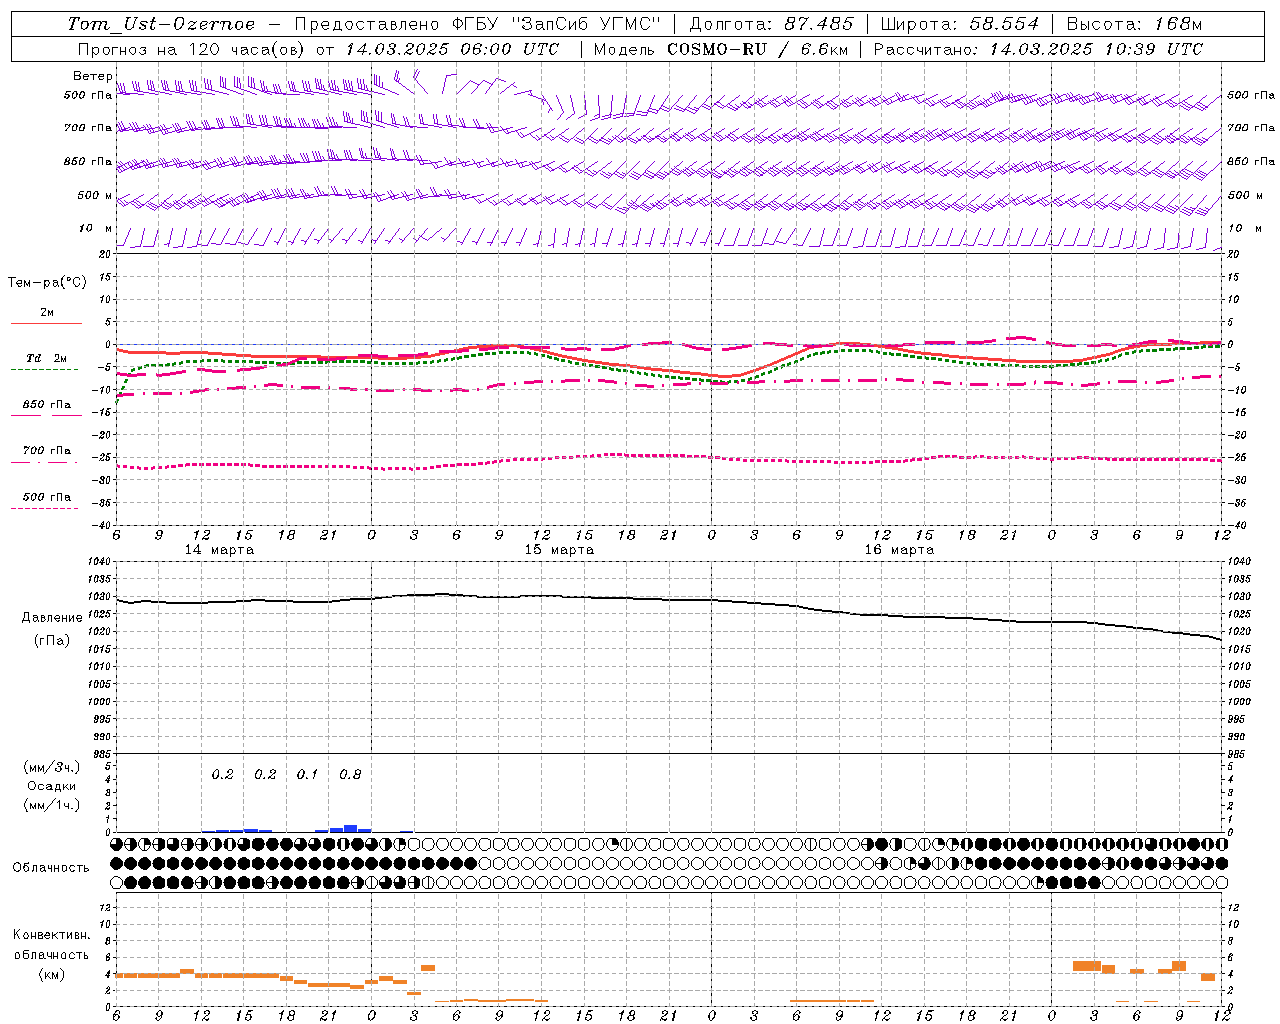Click the calculated time 14.03.2025 10:39 UTC

(x=1096, y=49)
